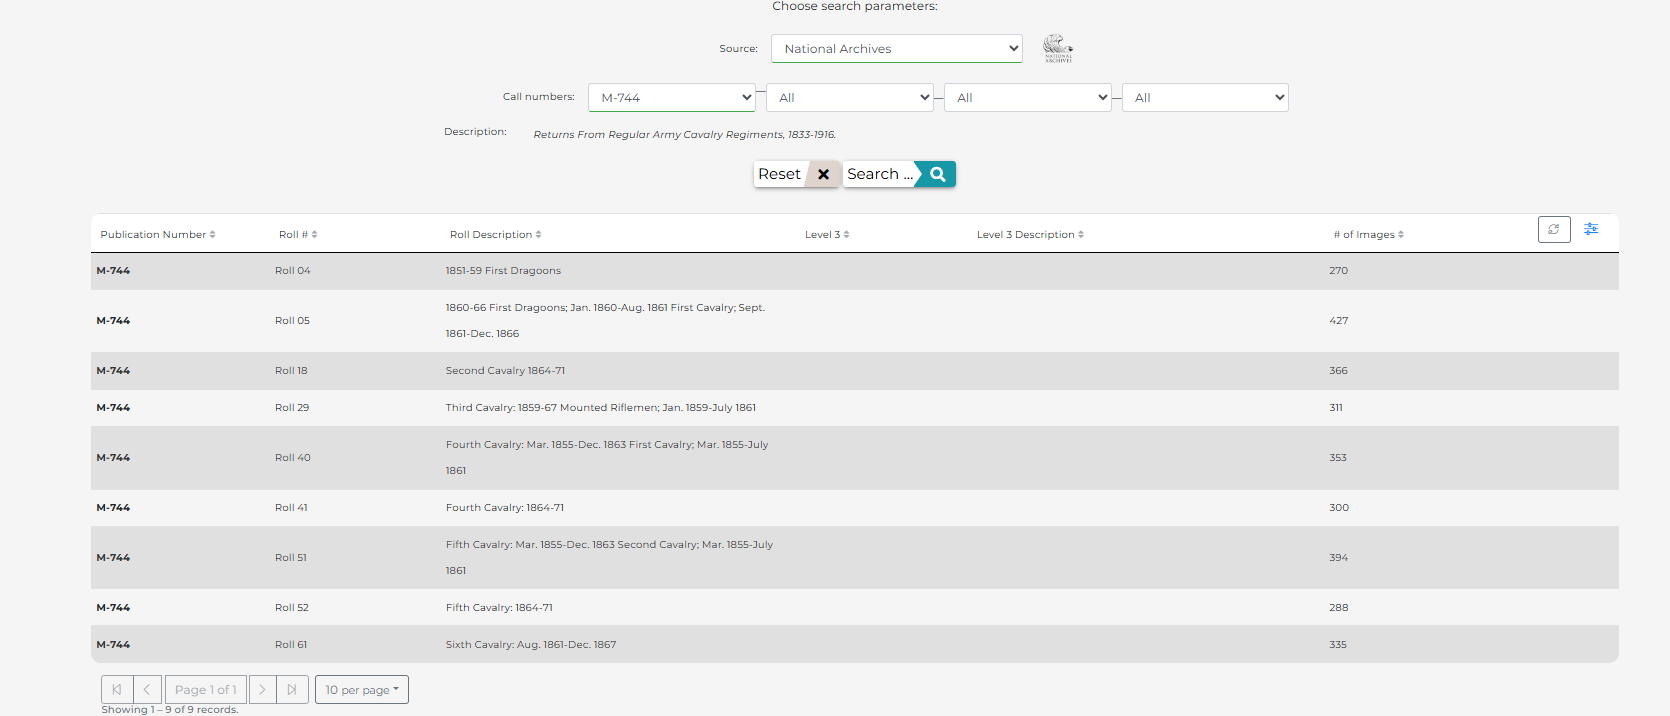Open the second call number All dropdown
Viewport: 1670px width, 716px height.
(849, 97)
